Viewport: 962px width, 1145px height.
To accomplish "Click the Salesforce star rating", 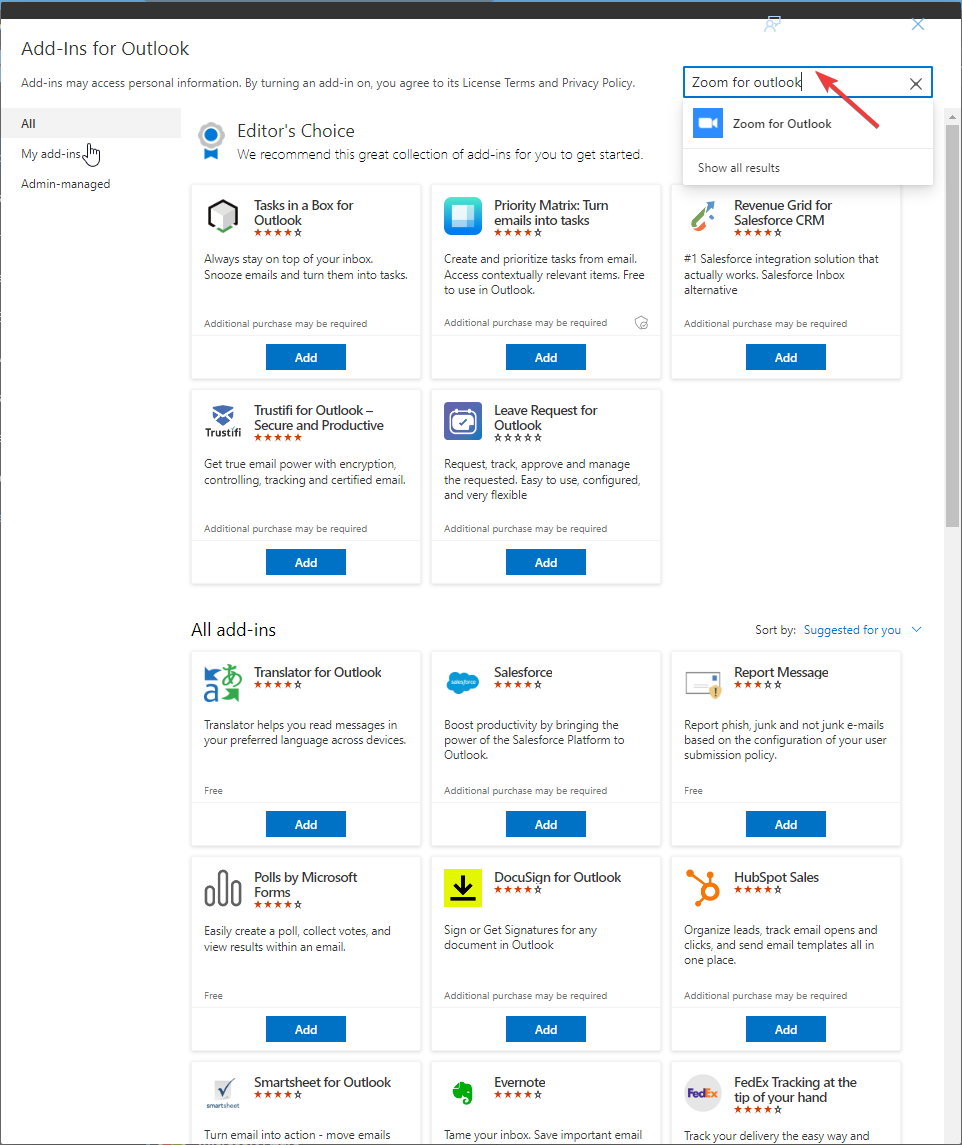I will [518, 685].
